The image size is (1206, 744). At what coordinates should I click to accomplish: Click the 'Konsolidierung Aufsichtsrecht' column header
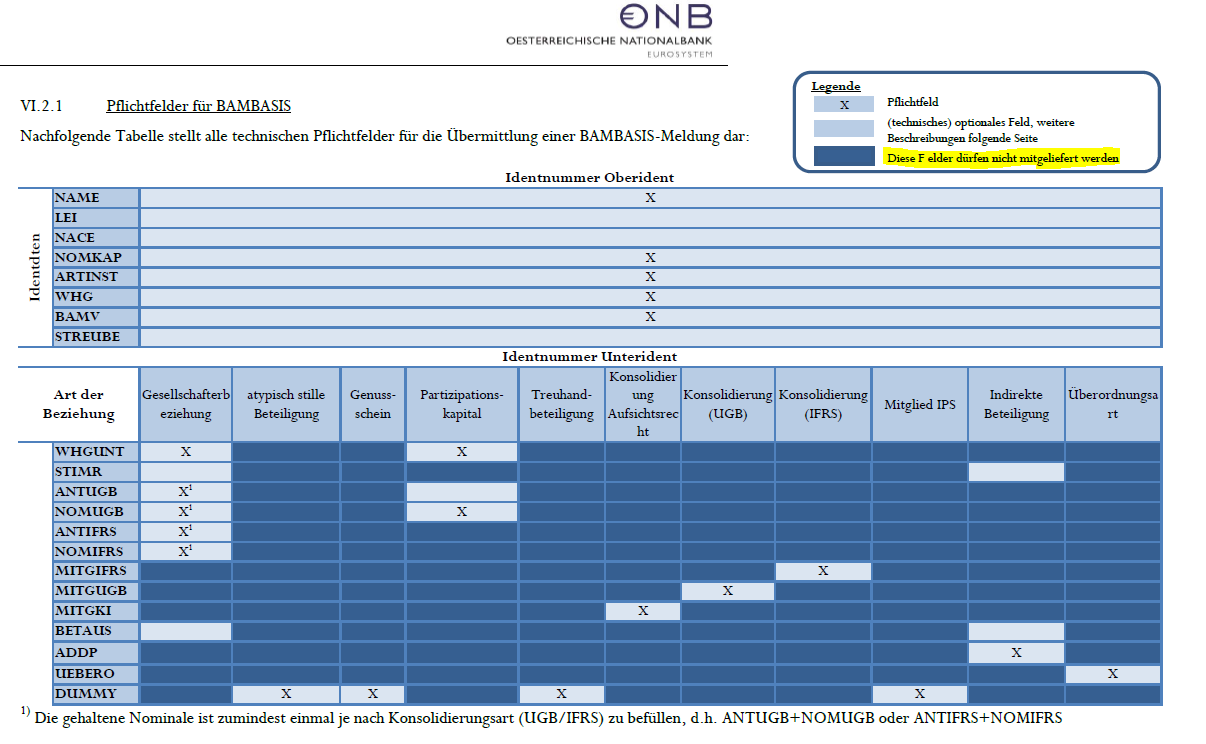(643, 404)
